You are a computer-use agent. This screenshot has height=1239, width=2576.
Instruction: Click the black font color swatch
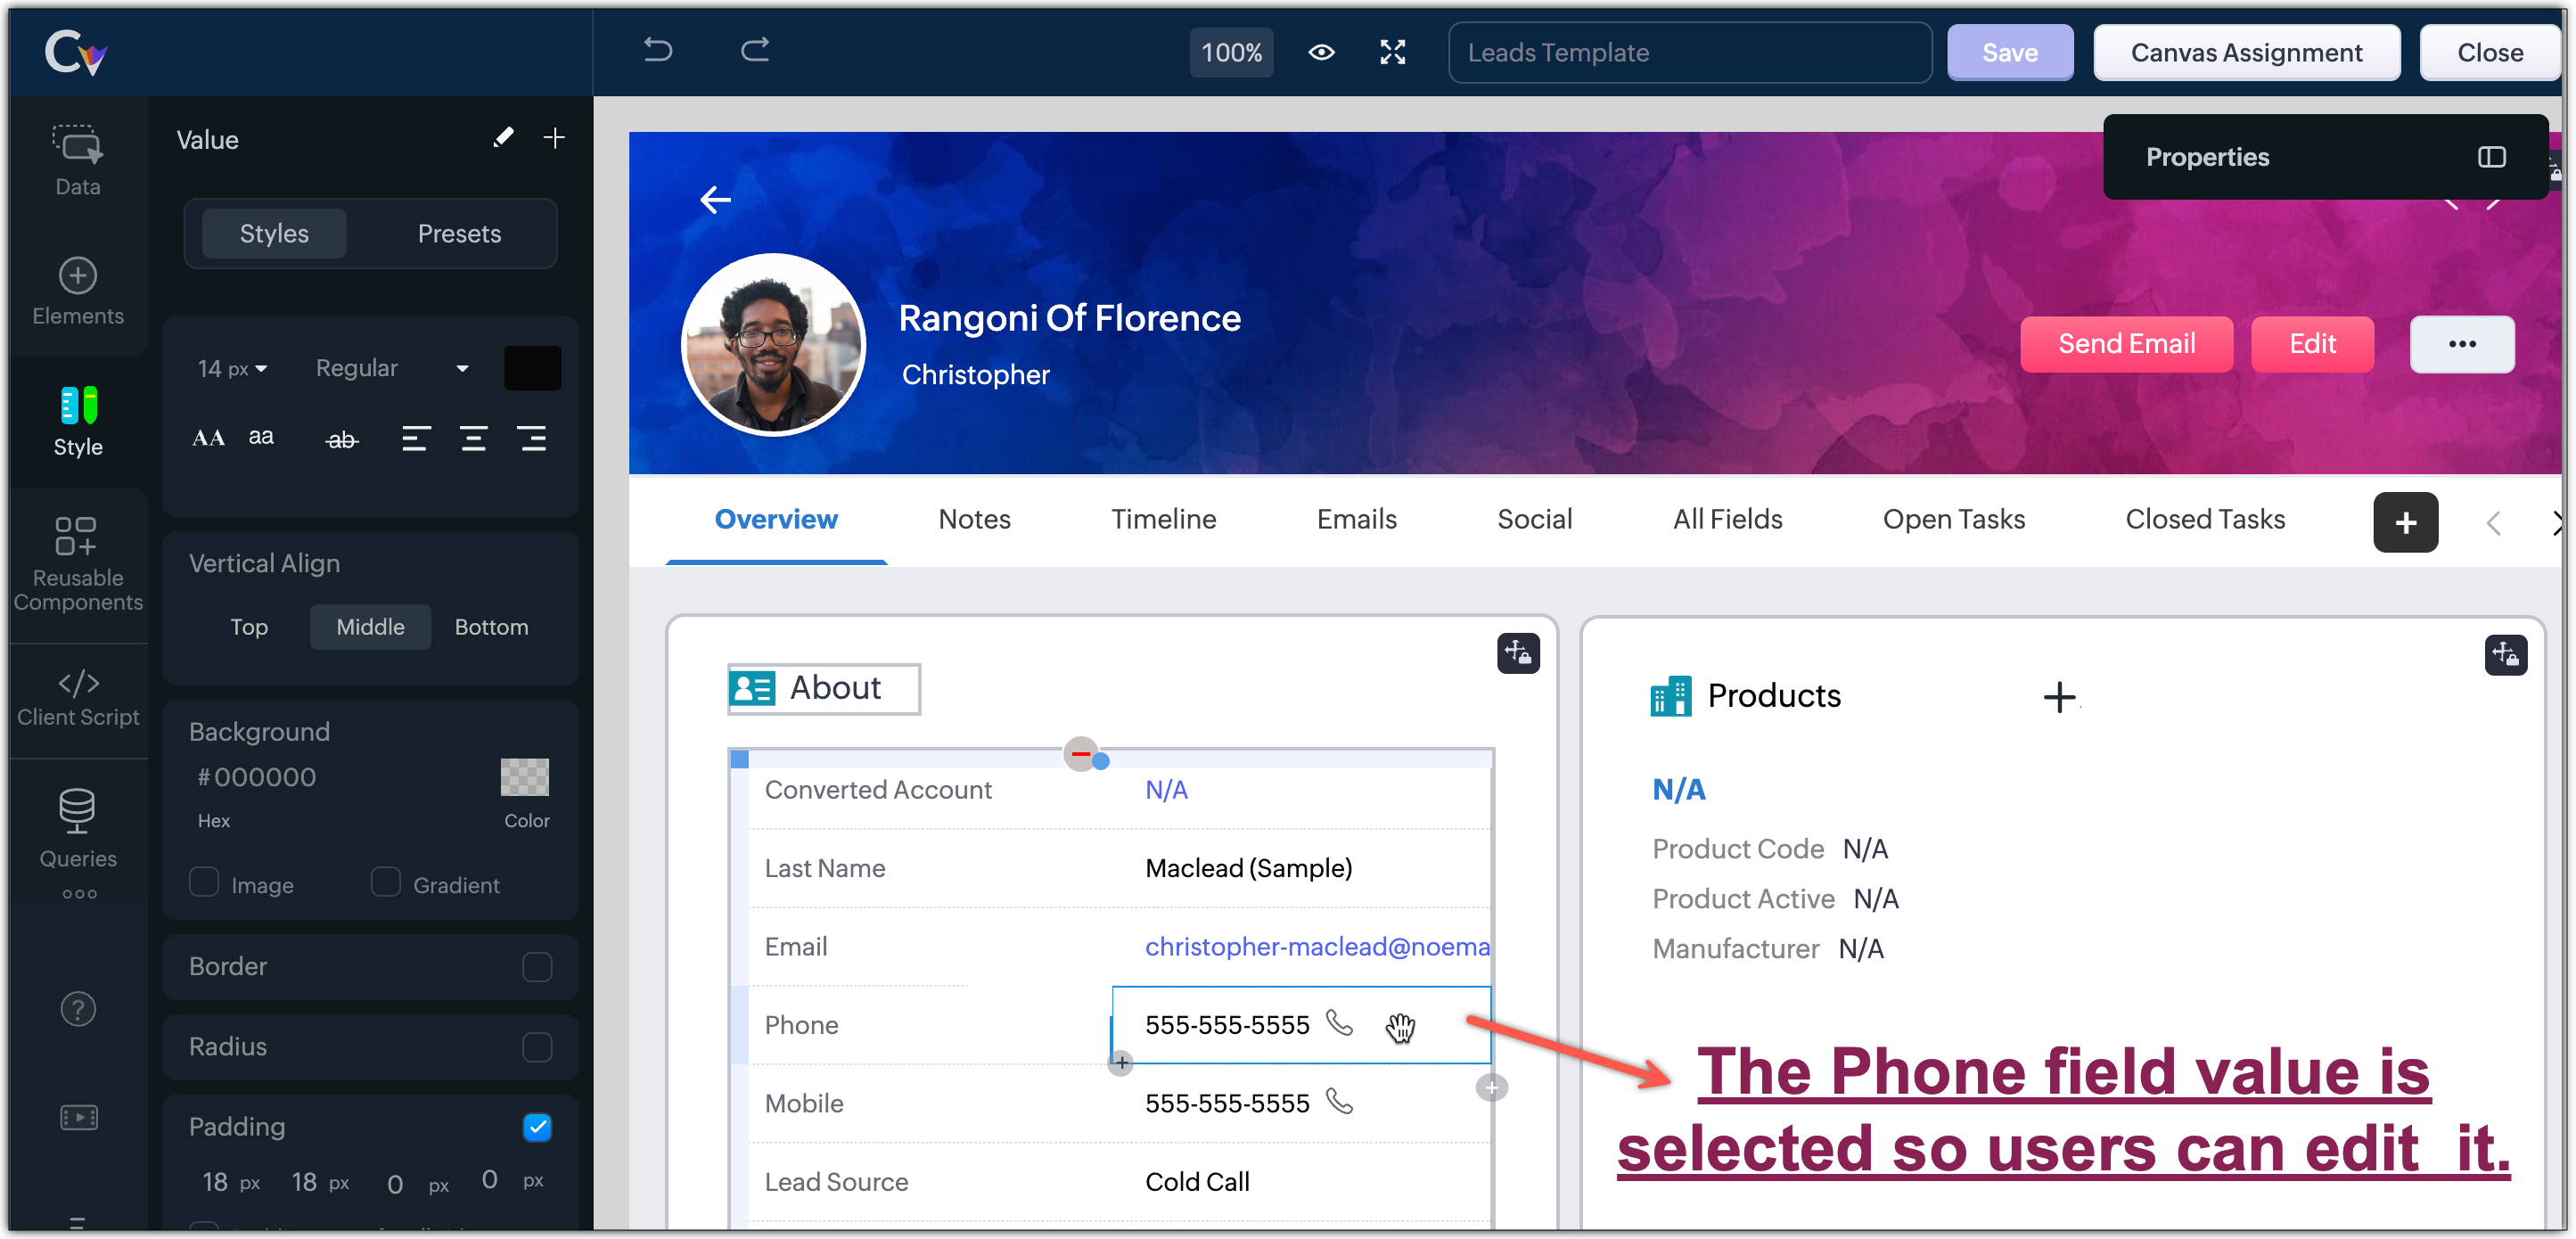532,368
